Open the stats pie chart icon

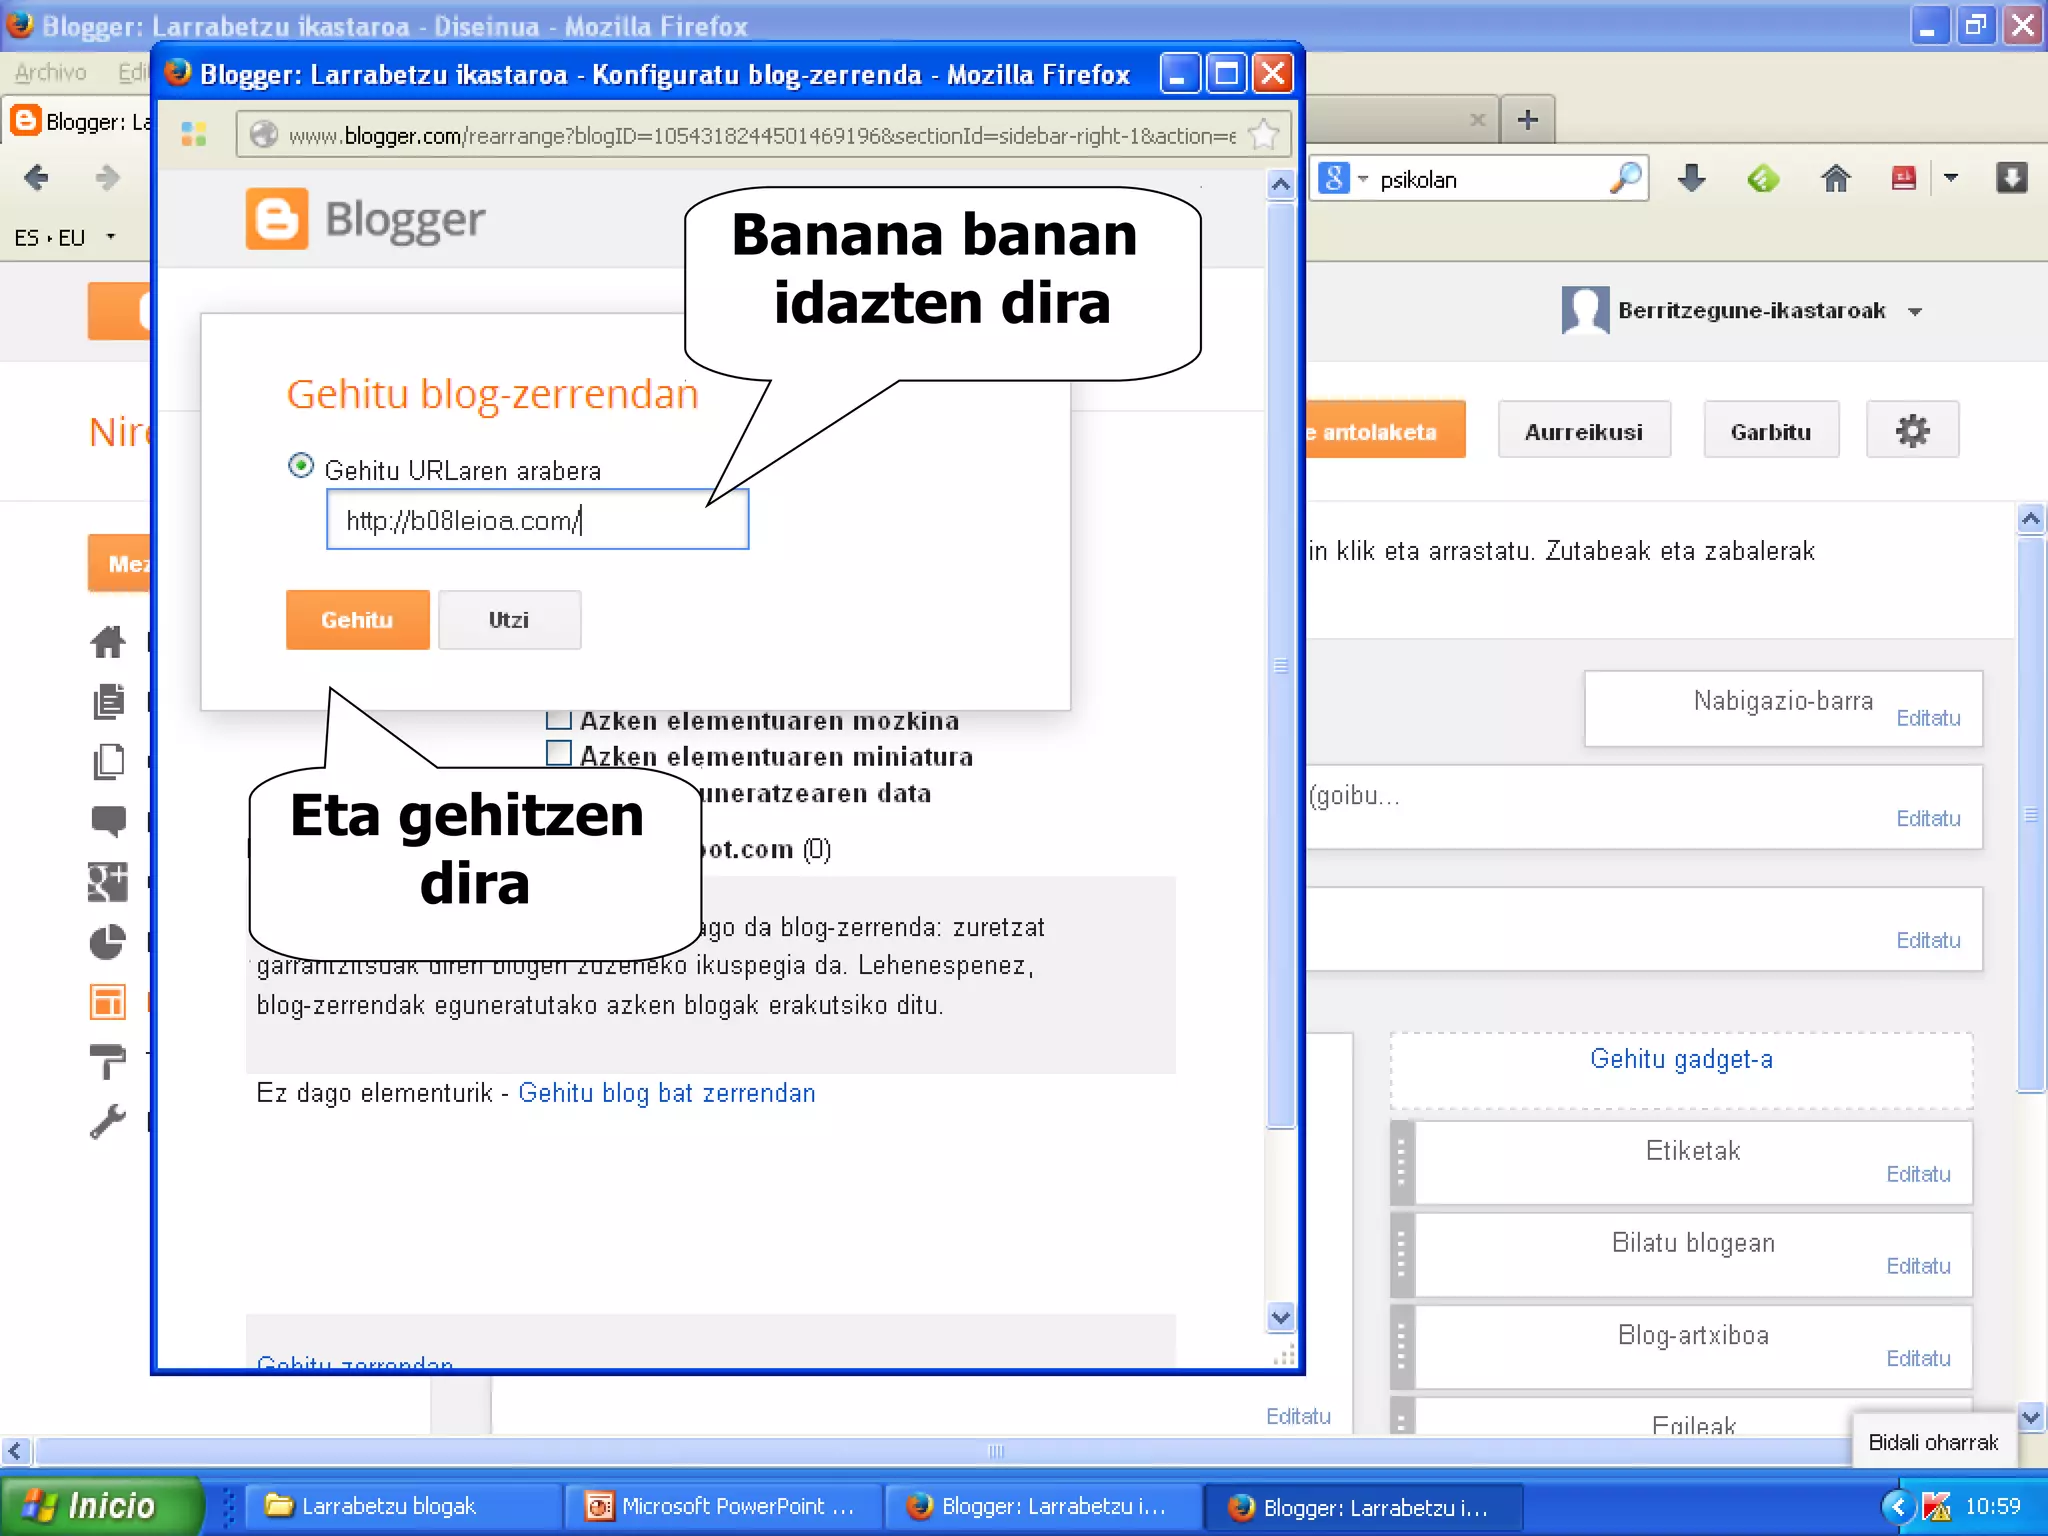[108, 942]
